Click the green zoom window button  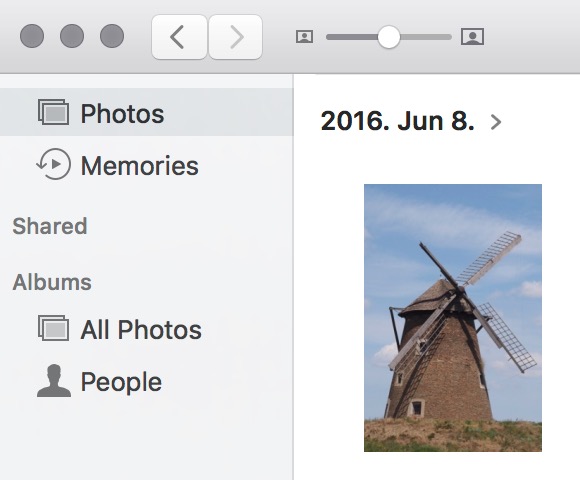112,36
